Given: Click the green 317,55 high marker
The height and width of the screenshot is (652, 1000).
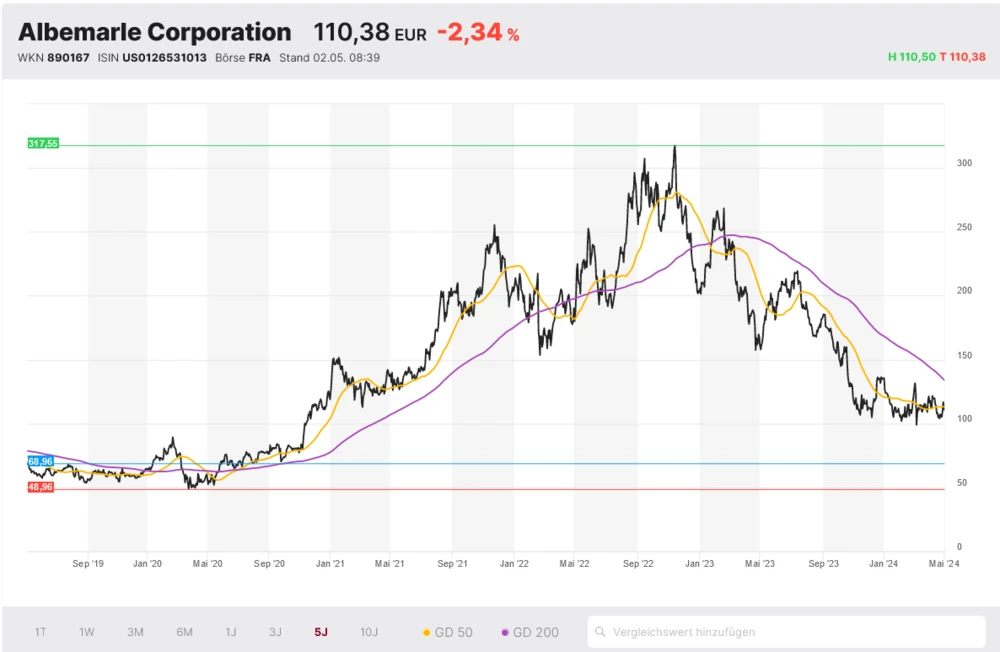Looking at the screenshot, I should coord(43,144).
